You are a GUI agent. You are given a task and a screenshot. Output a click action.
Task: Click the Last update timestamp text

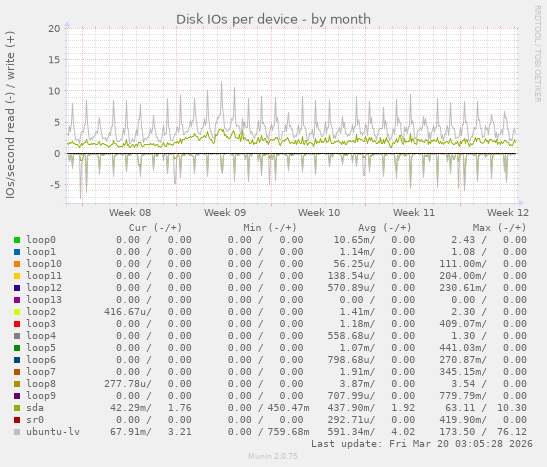[422, 444]
